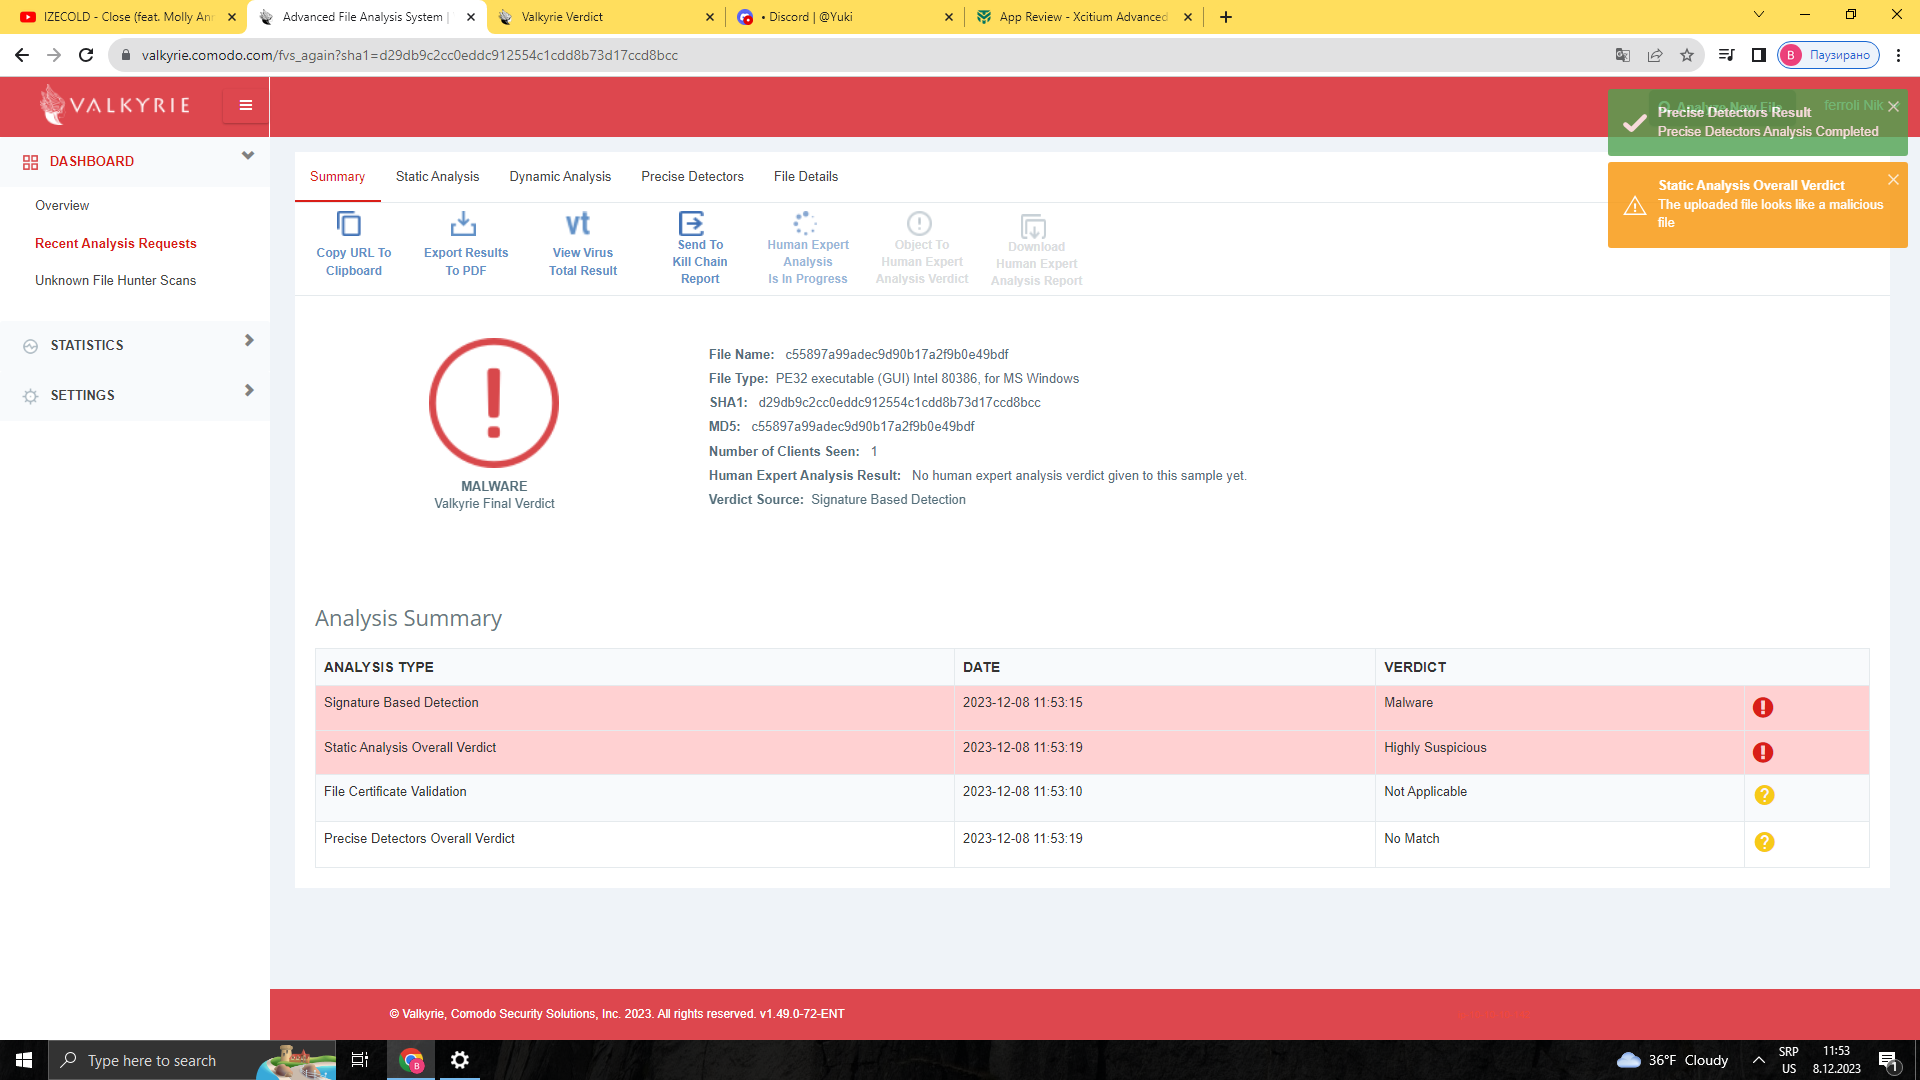Click Export Results To PDF icon
This screenshot has width=1920, height=1080.
point(464,224)
